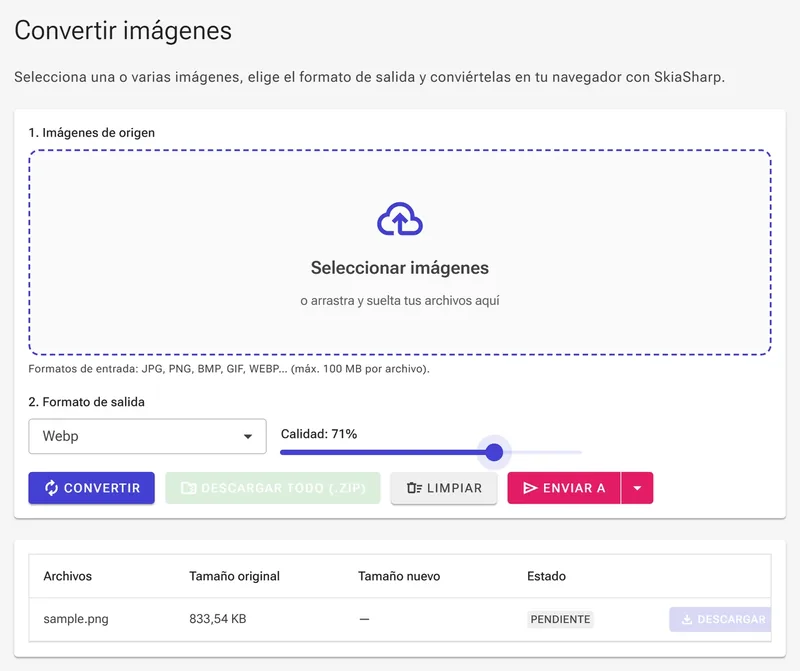Click the Tamaño original column header
This screenshot has width=800, height=671.
pyautogui.click(x=234, y=576)
